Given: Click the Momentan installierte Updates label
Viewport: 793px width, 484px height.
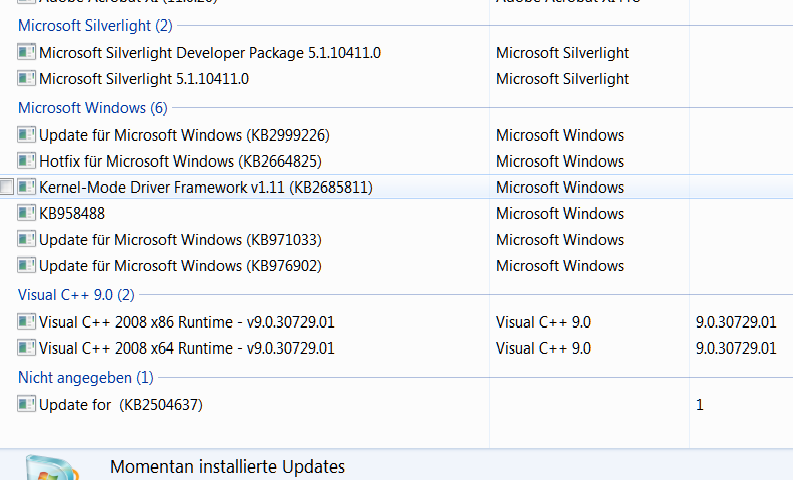Looking at the screenshot, I should [227, 467].
